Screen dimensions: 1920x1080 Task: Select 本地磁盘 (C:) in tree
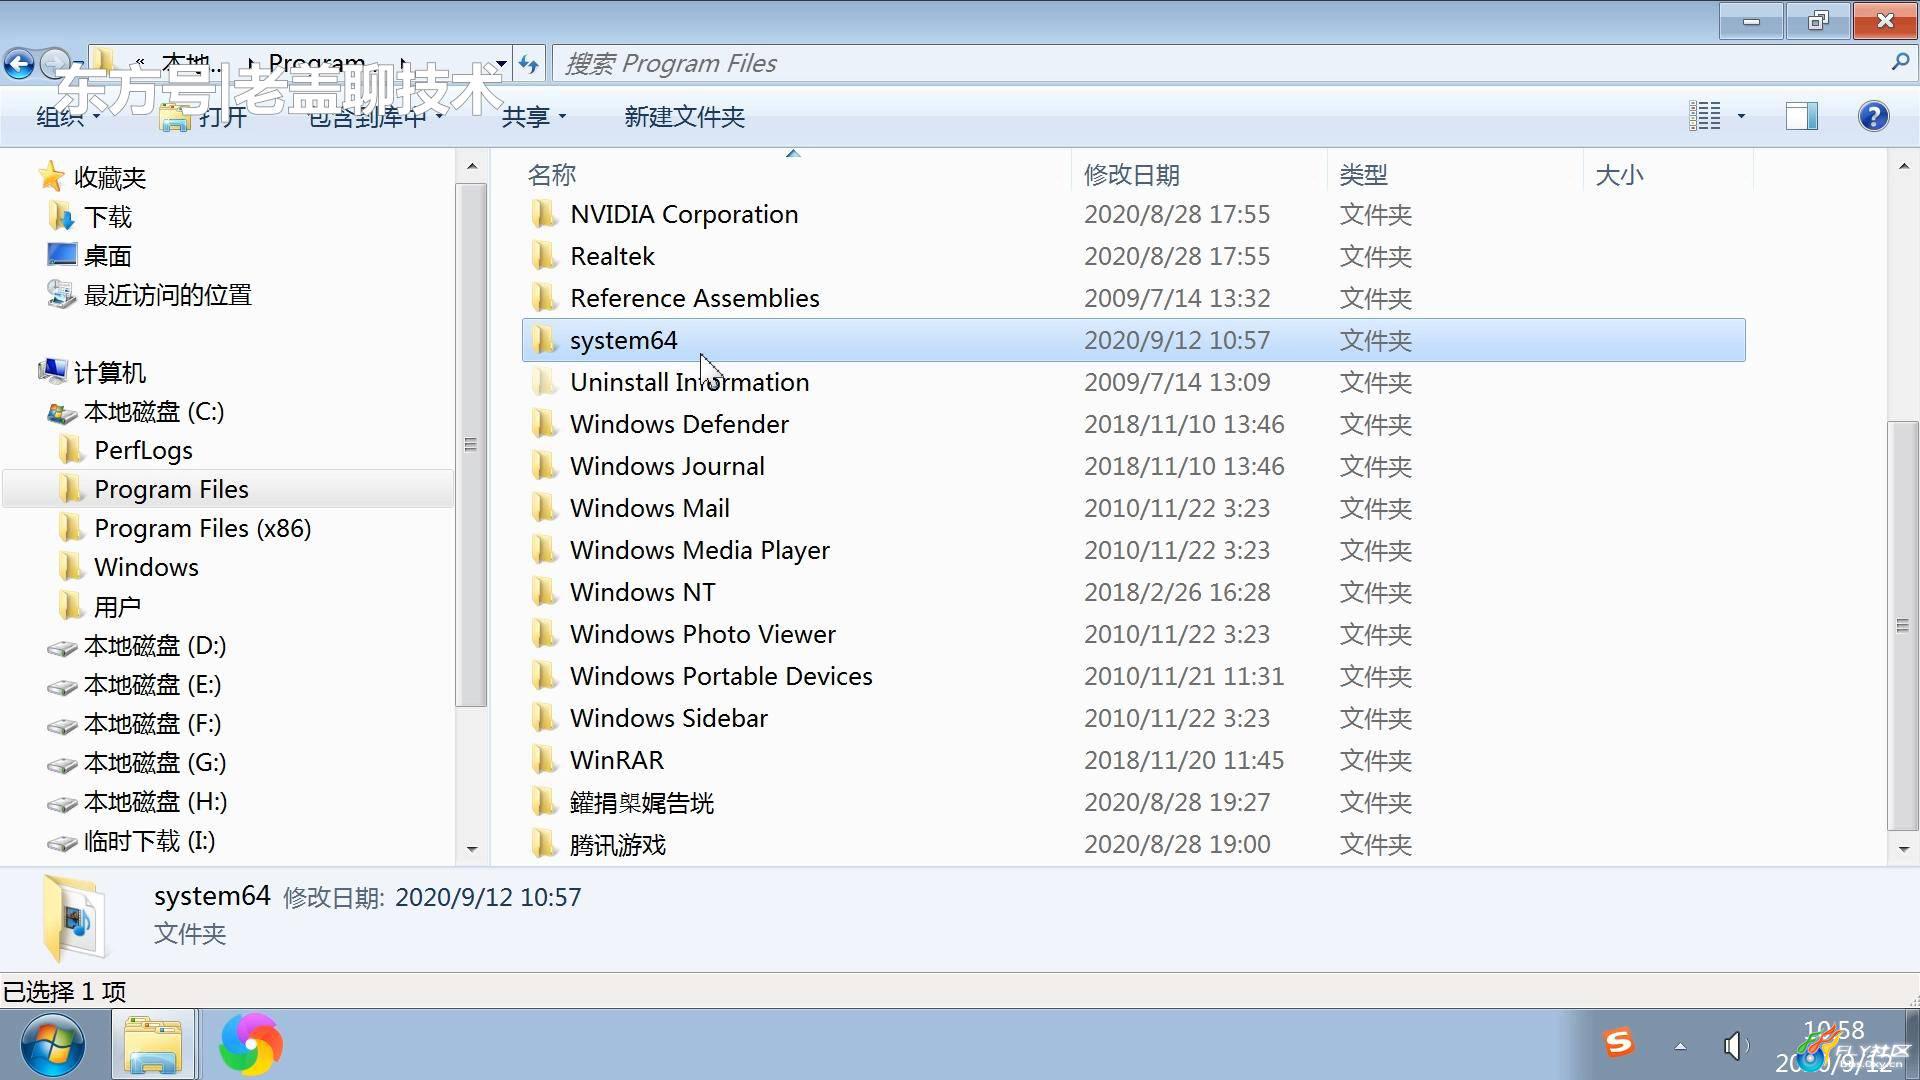coord(136,412)
